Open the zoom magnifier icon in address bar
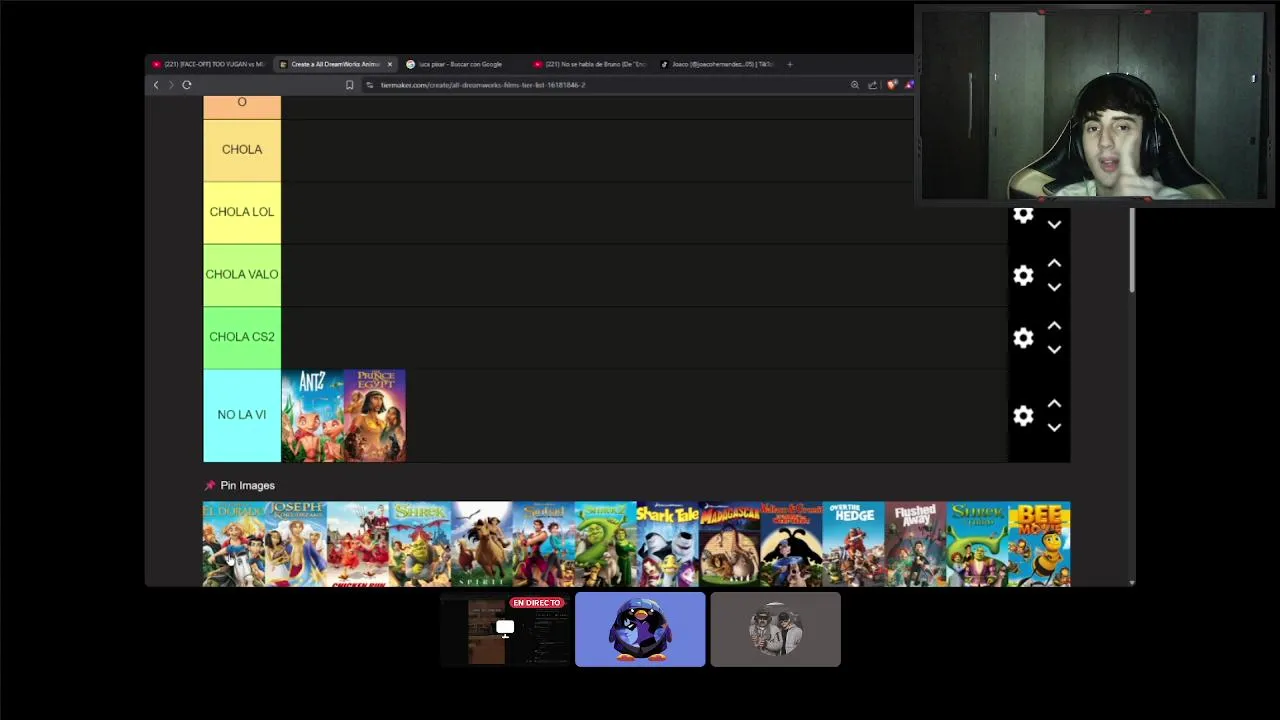The height and width of the screenshot is (720, 1280). (x=855, y=85)
